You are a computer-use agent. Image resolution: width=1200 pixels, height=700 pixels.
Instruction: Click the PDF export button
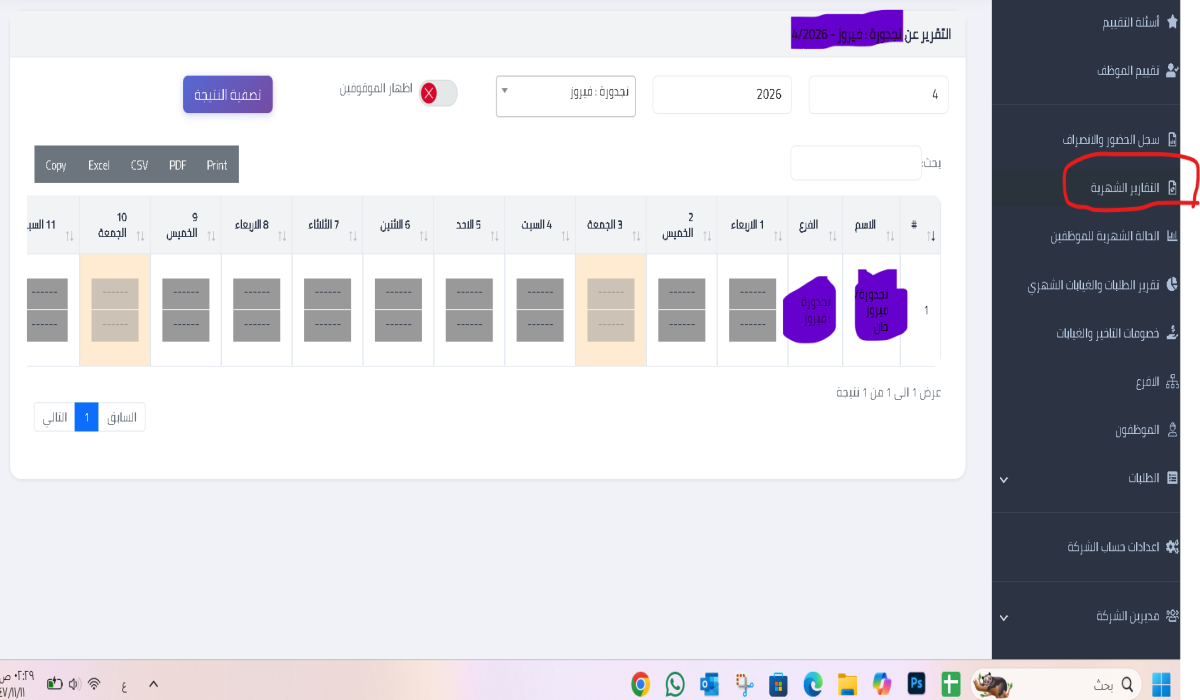pyautogui.click(x=177, y=165)
